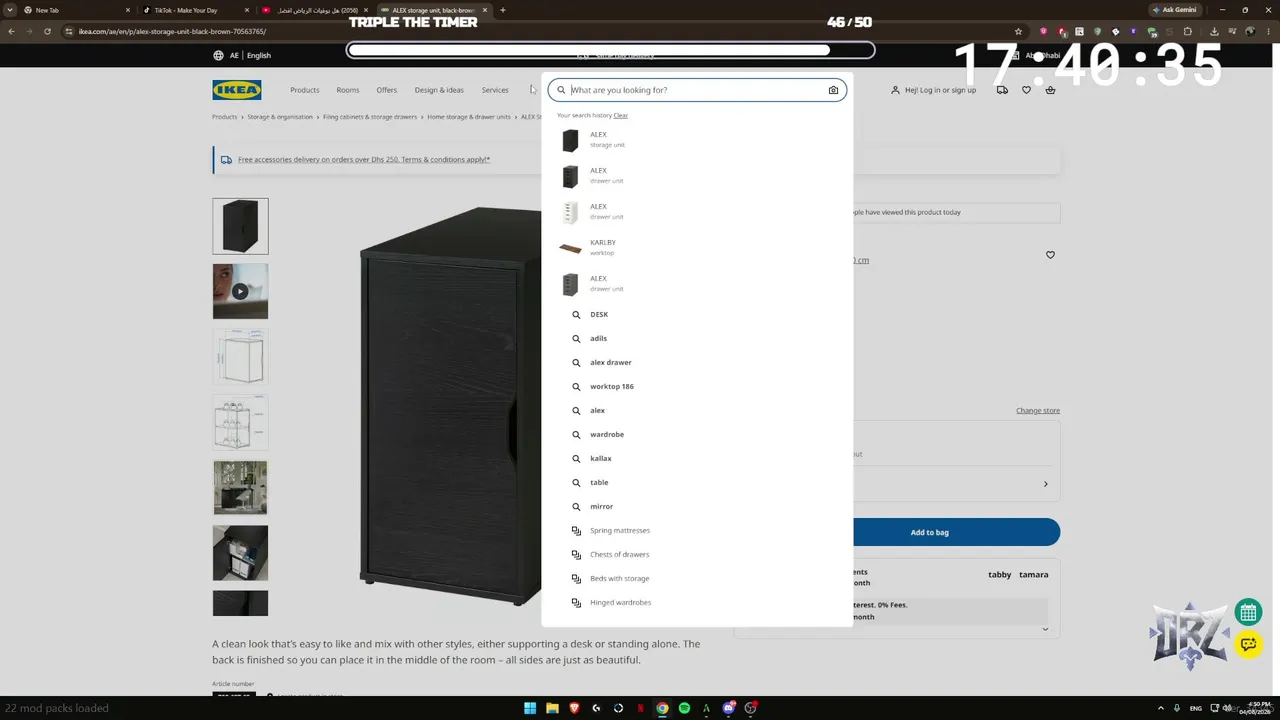Open Discord from the taskbar
This screenshot has width=1280, height=720.
pyautogui.click(x=728, y=708)
